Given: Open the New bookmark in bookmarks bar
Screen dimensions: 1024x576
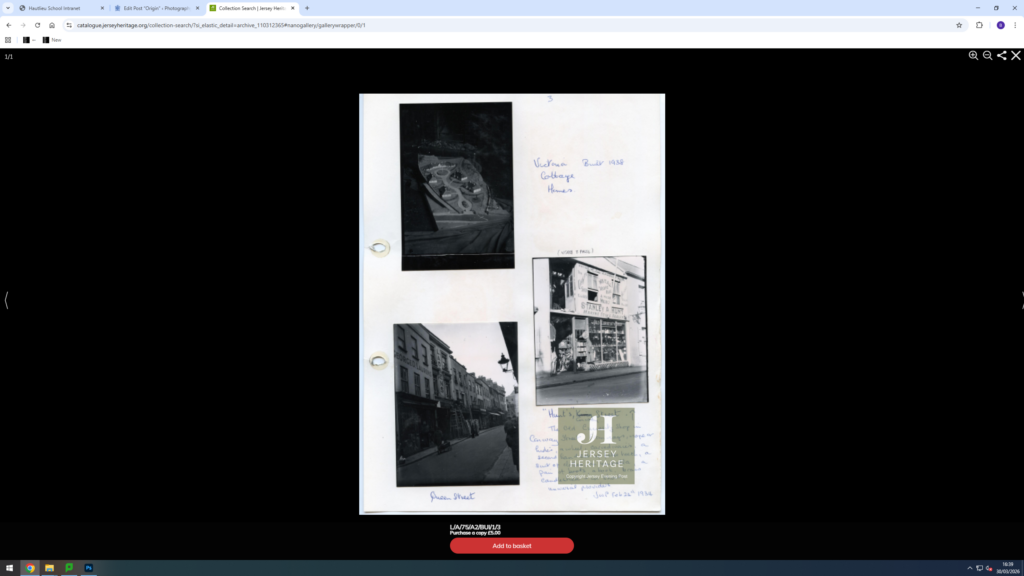Looking at the screenshot, I should (x=51, y=40).
